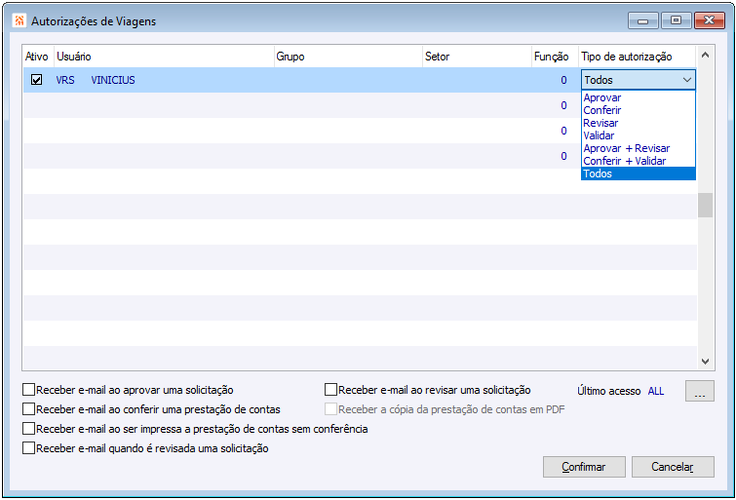Click the scroll down arrow of the grid
This screenshot has height=500, width=736.
point(705,361)
